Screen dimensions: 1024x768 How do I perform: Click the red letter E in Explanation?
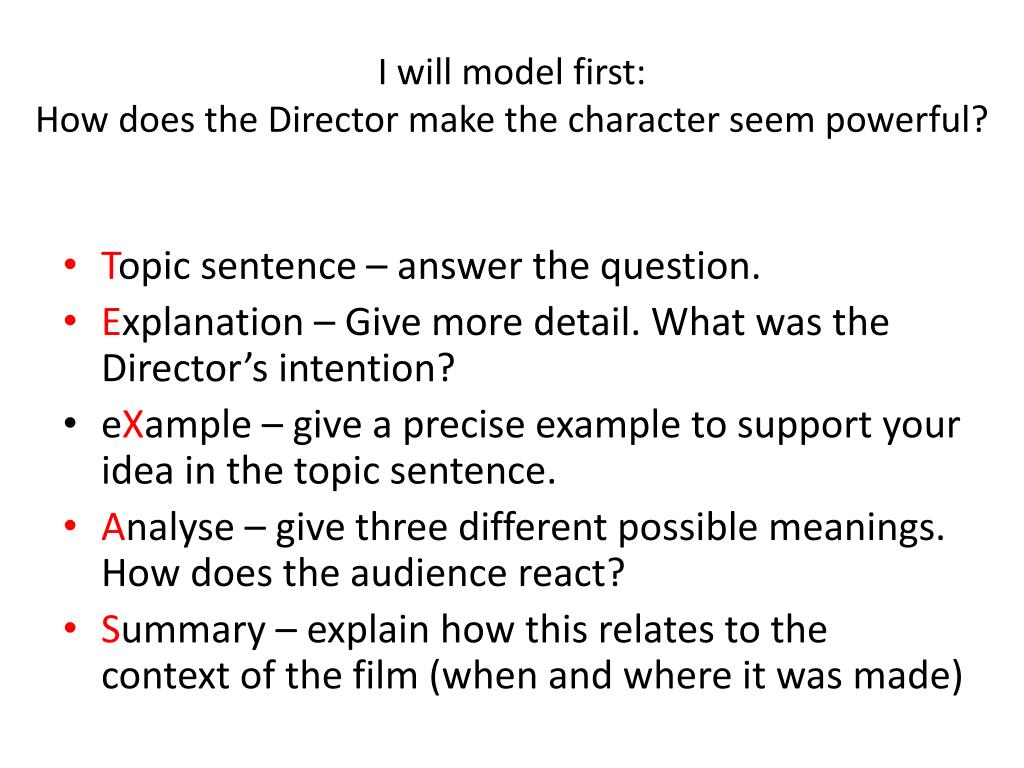pyautogui.click(x=111, y=323)
